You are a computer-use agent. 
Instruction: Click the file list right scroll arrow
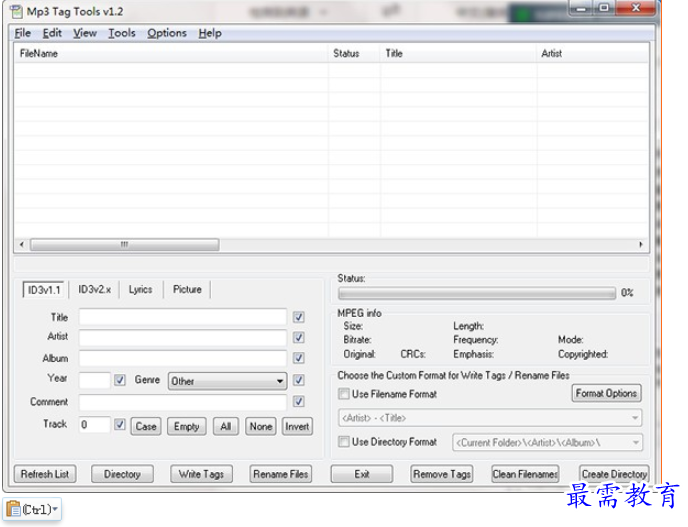click(x=641, y=244)
